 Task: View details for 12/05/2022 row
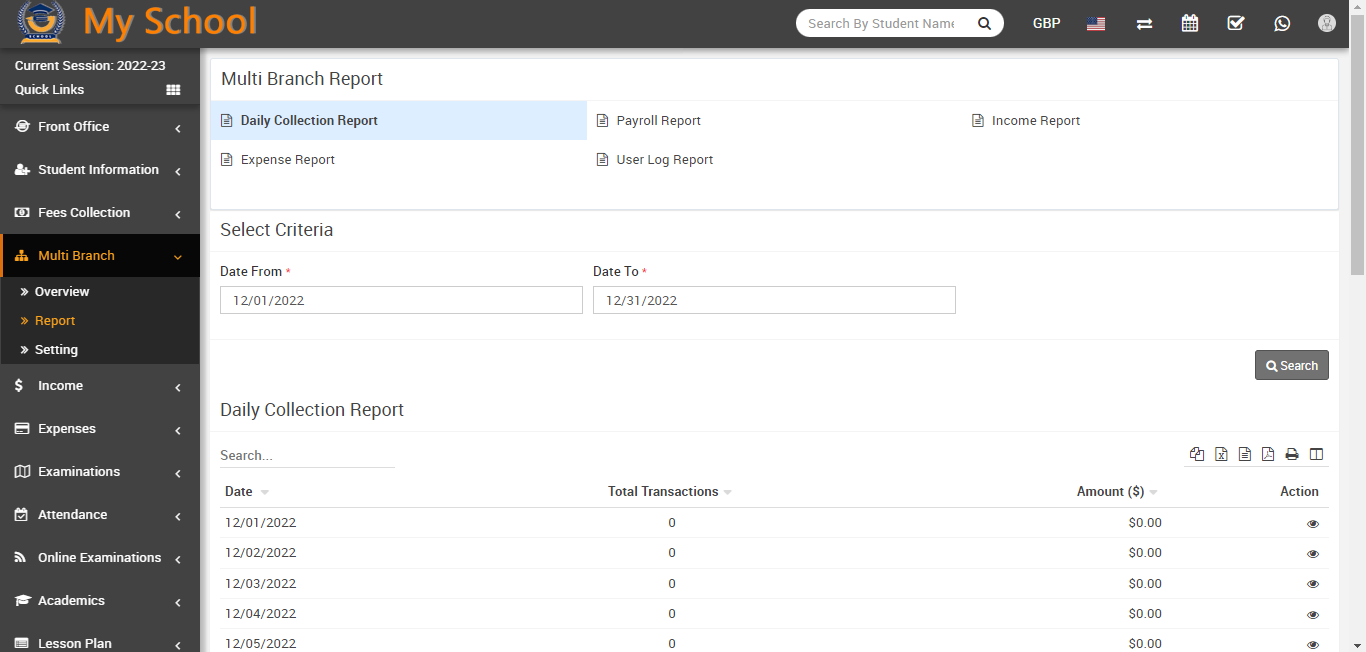(1313, 645)
